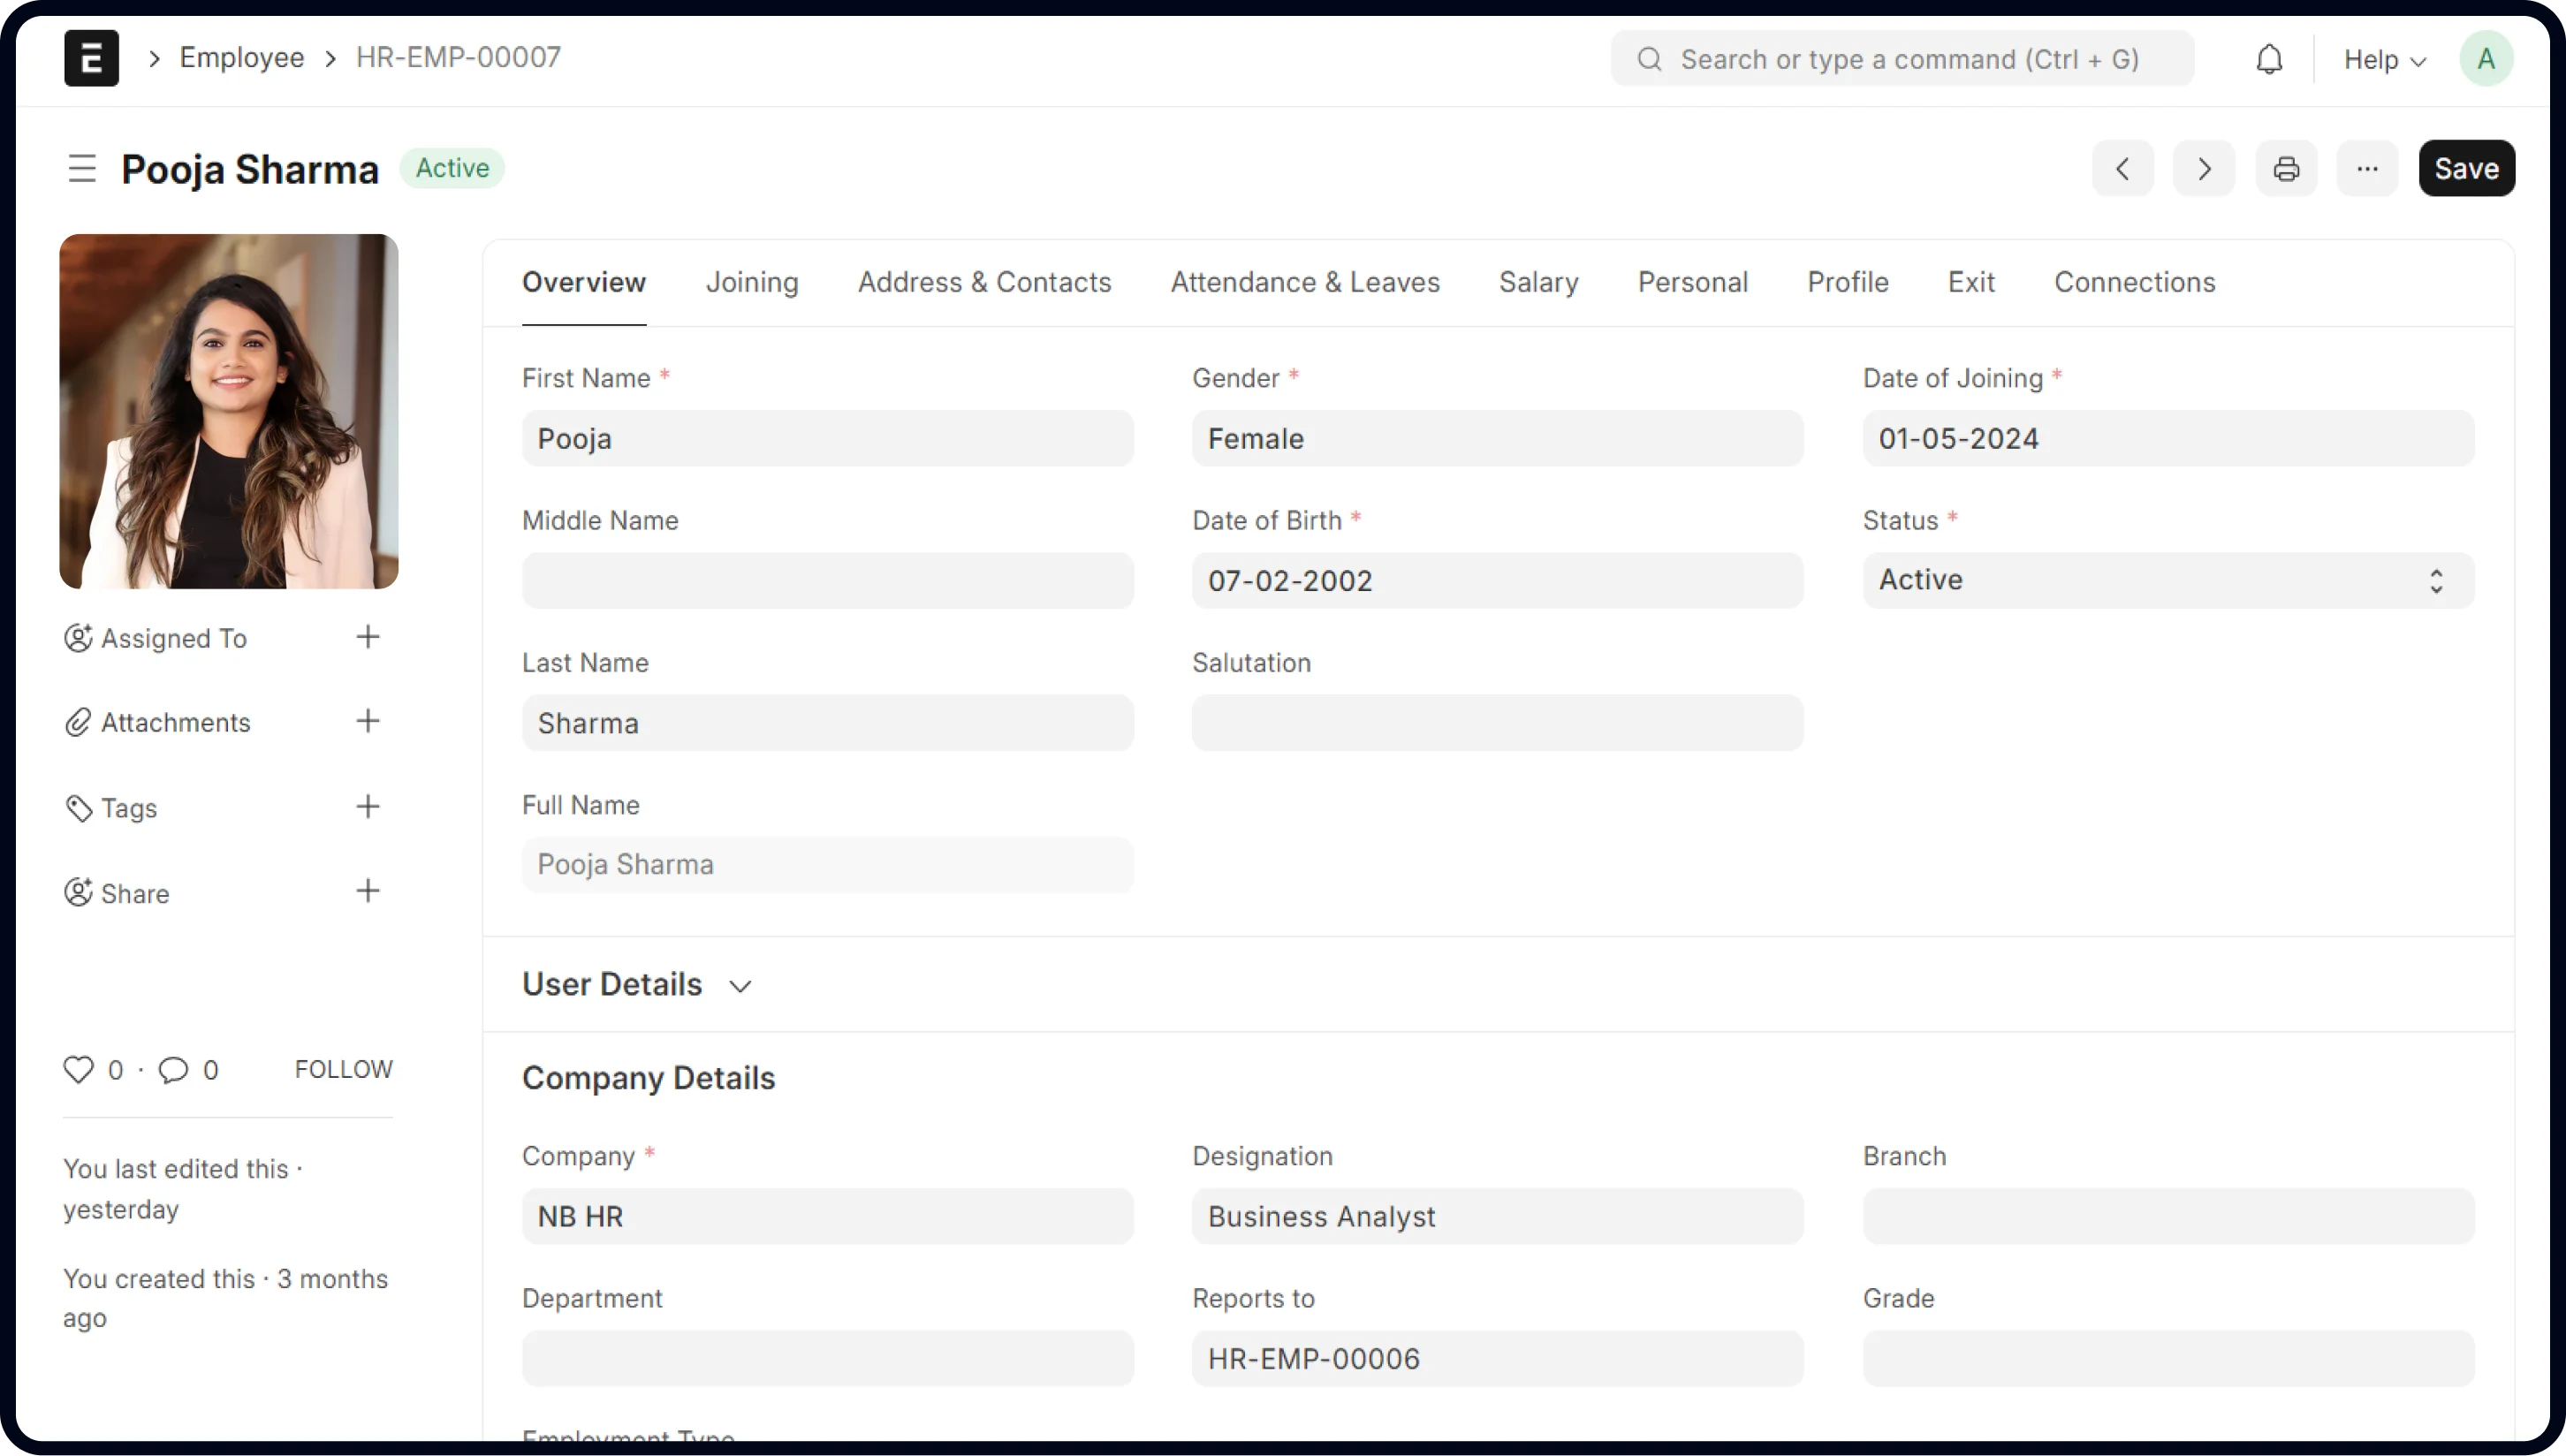Switch to the Salary tab
2566x1456 pixels.
(x=1538, y=282)
